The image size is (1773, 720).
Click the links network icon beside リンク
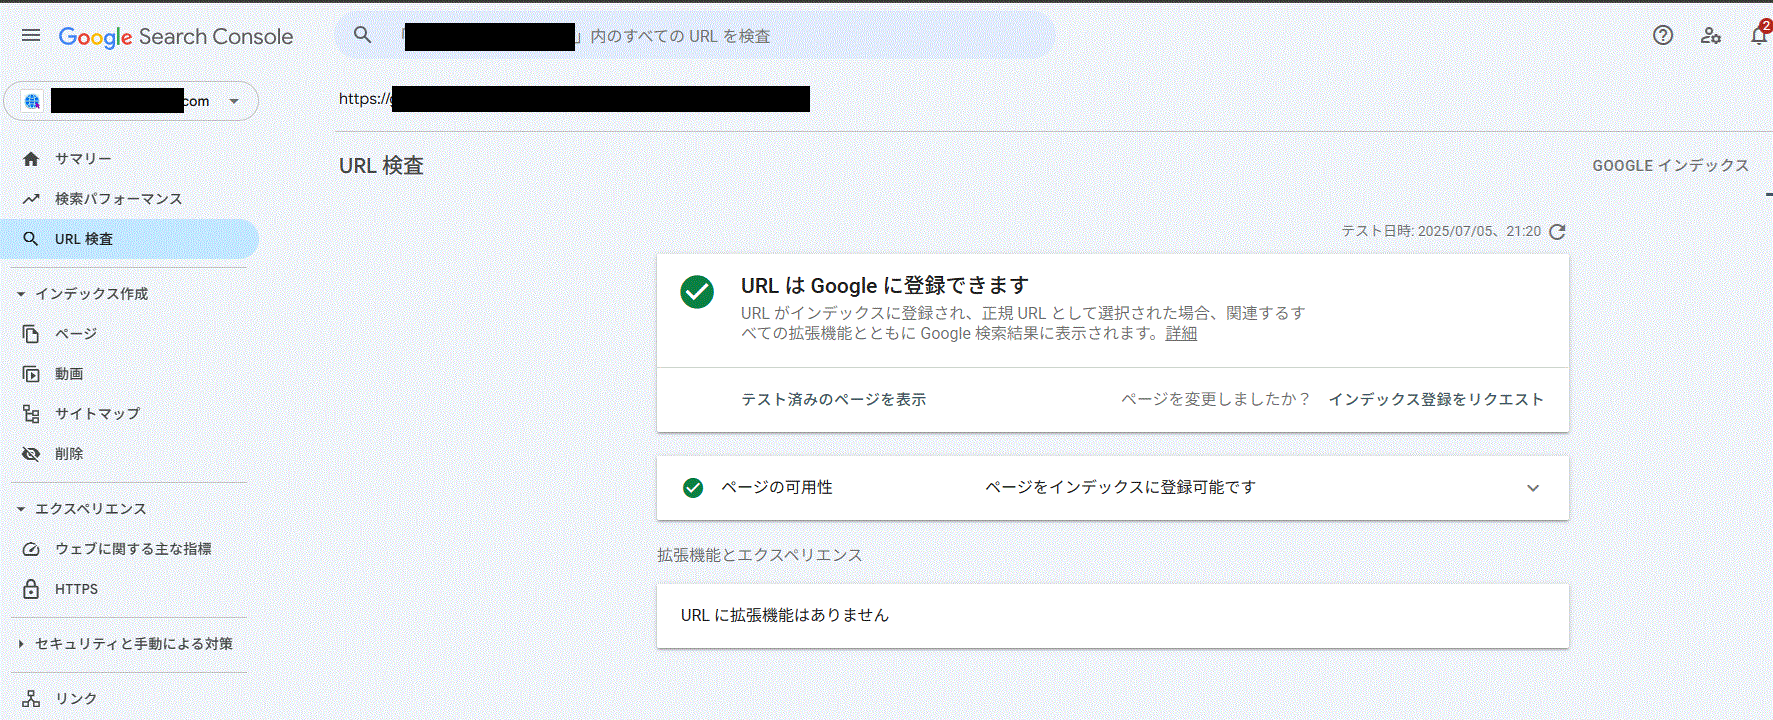(x=31, y=699)
